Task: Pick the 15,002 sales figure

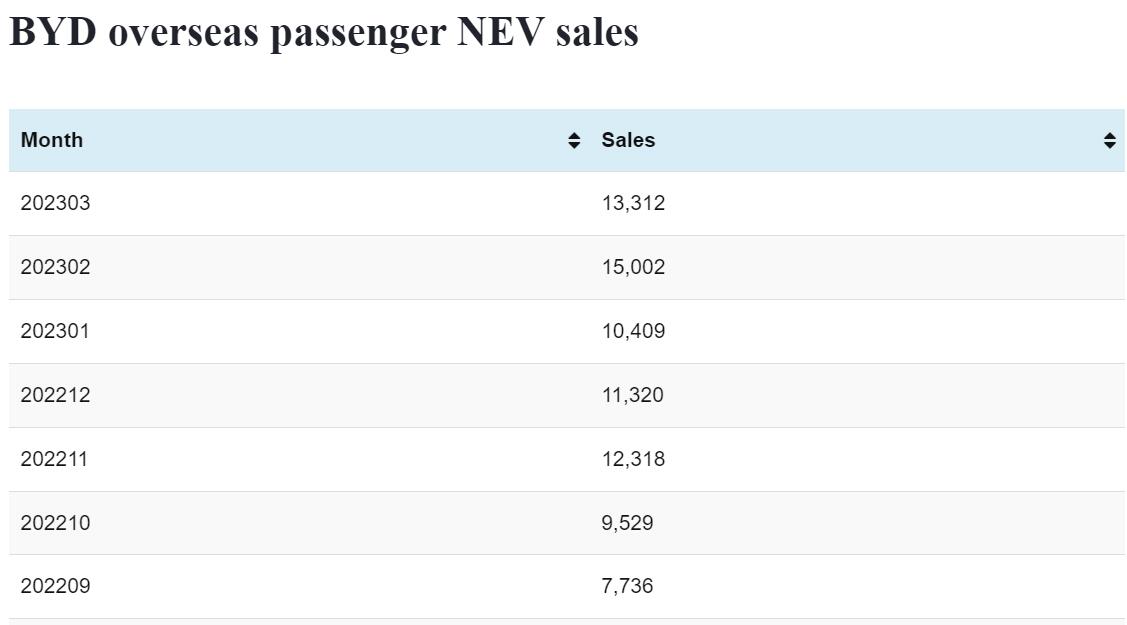Action: [x=633, y=267]
